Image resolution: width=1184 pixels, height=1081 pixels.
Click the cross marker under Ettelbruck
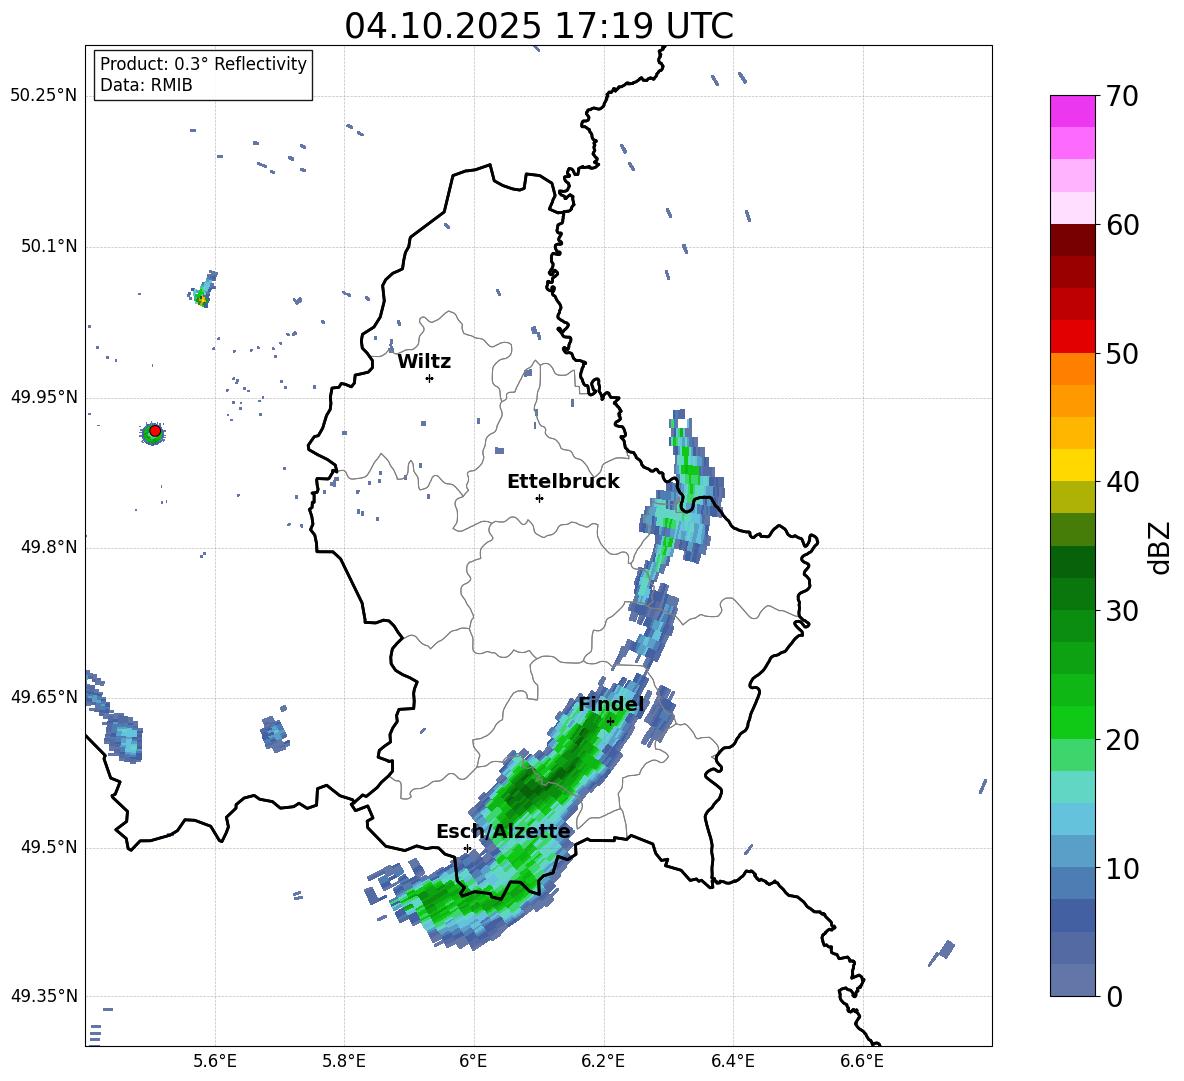point(539,498)
